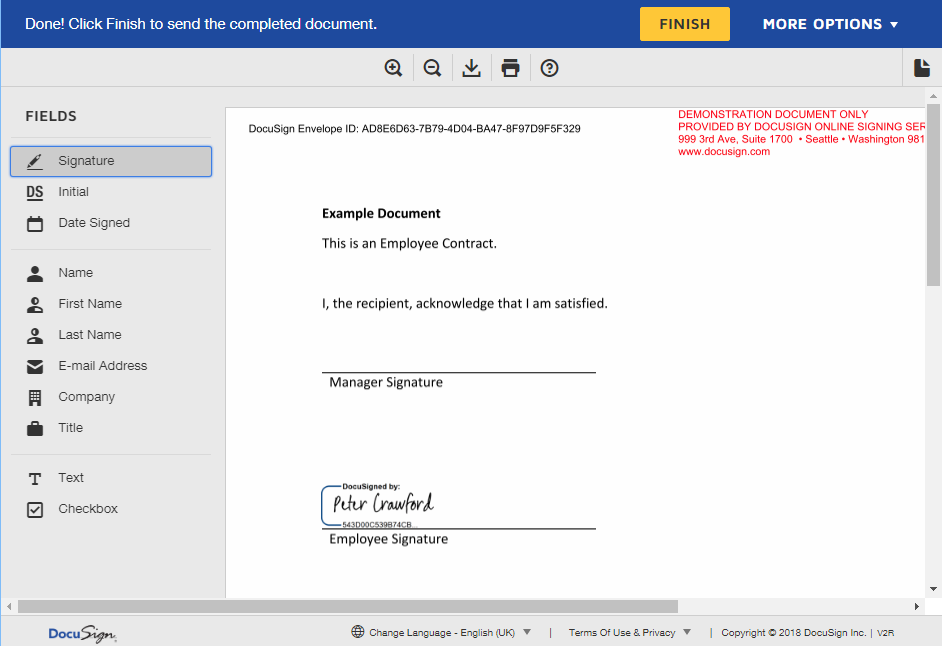942x646 pixels.
Task: Select the Signature field label
Action: coord(86,160)
